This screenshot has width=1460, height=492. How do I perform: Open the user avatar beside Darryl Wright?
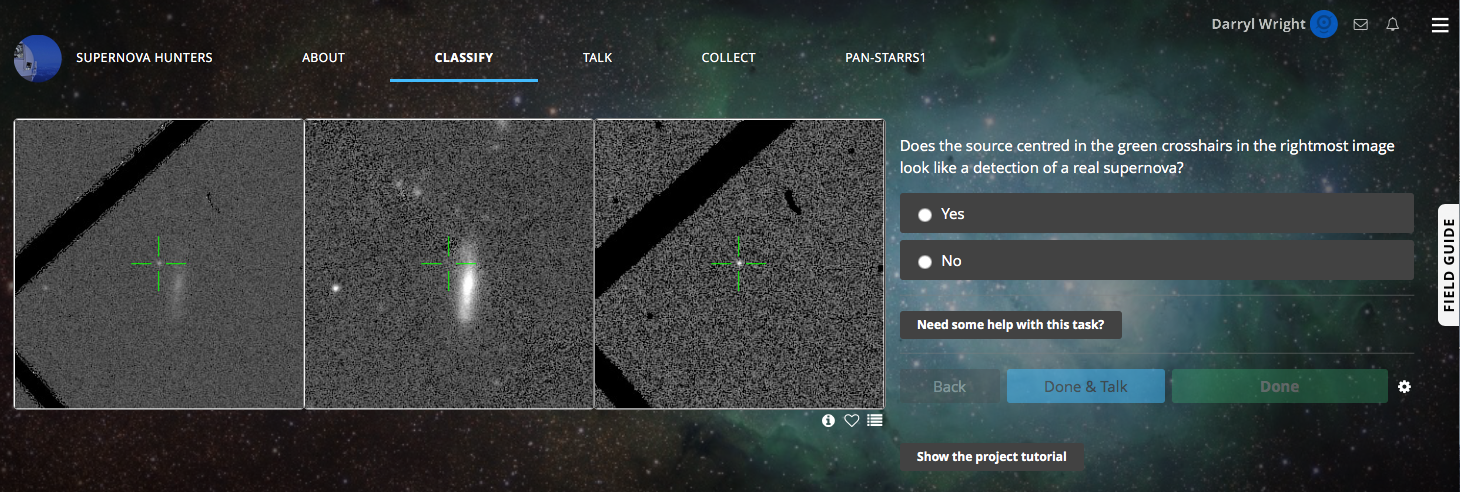point(1324,24)
